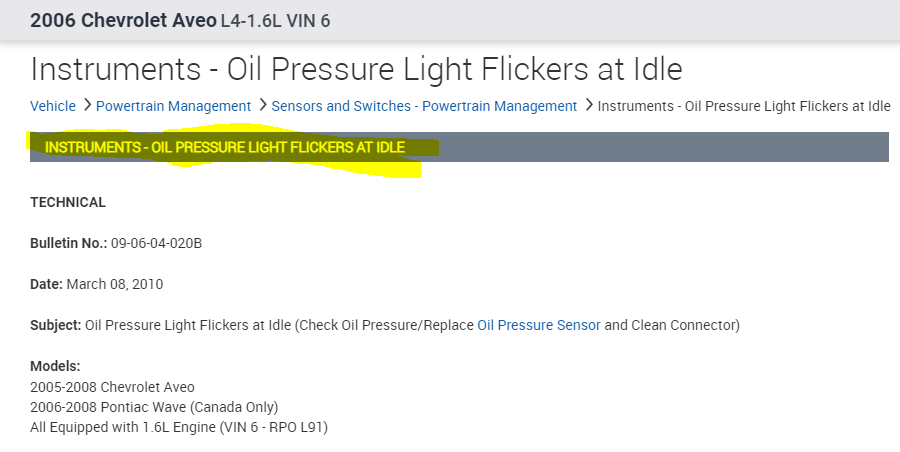900x452 pixels.
Task: Click the chevron following Powertrain Management breadcrumb
Action: pyautogui.click(x=263, y=105)
